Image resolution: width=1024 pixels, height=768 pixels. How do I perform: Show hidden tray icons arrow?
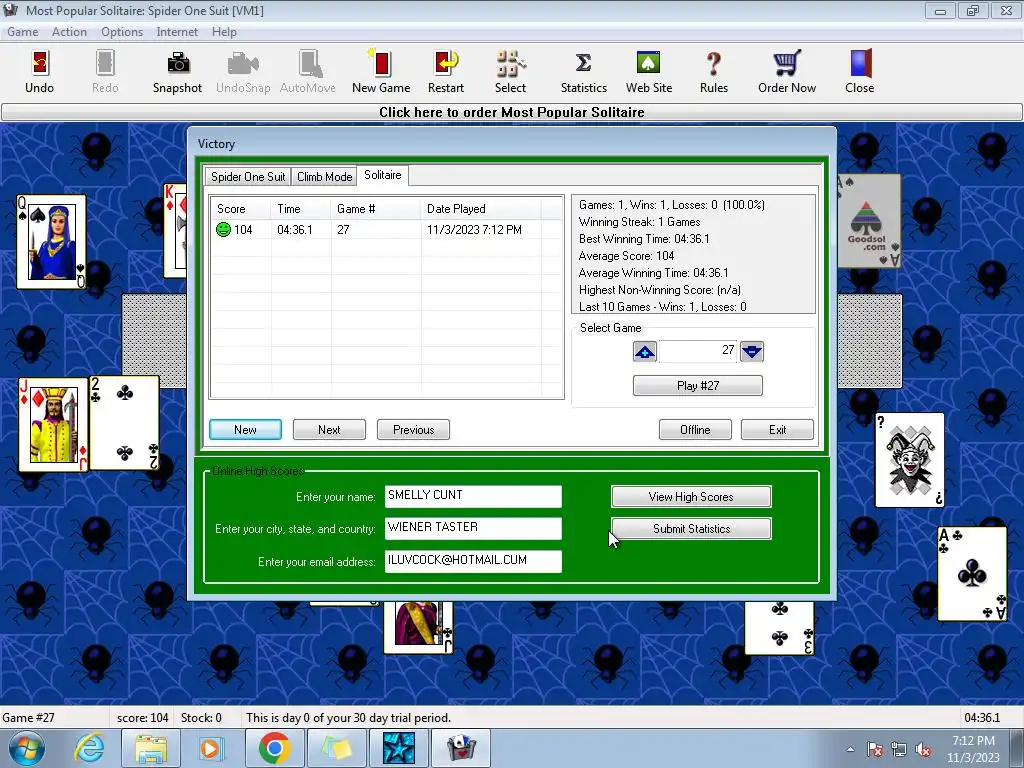tap(850, 749)
